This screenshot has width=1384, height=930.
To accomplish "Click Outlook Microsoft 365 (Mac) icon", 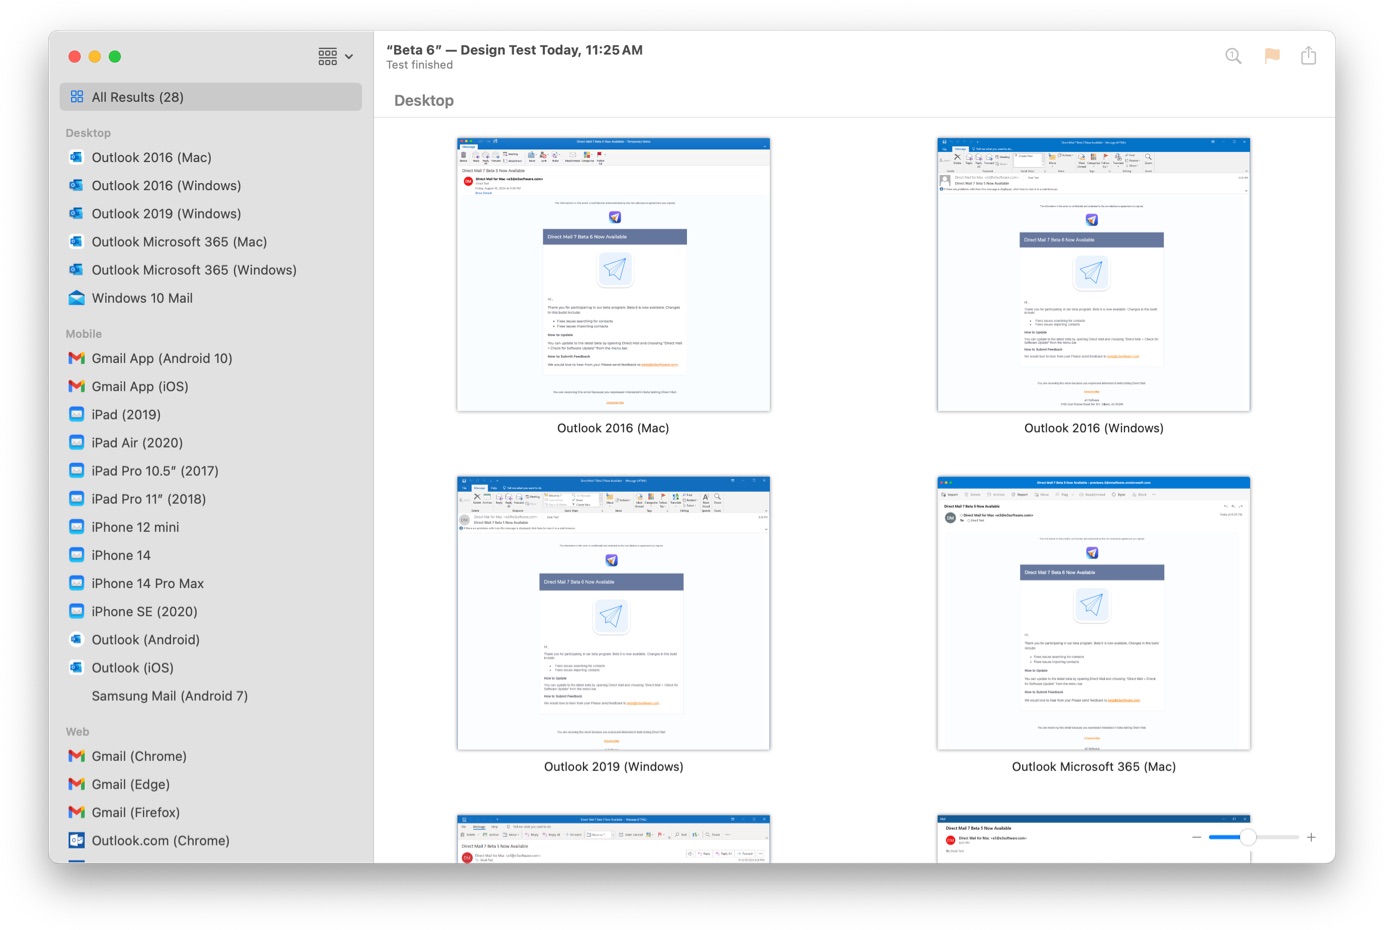I will 76,241.
